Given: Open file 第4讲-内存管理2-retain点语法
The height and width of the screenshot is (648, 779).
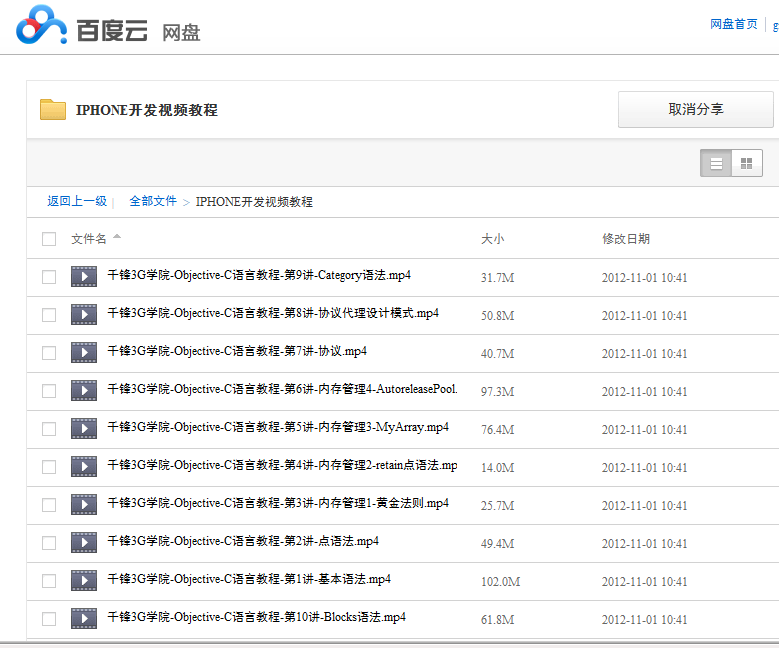Looking at the screenshot, I should (x=283, y=465).
